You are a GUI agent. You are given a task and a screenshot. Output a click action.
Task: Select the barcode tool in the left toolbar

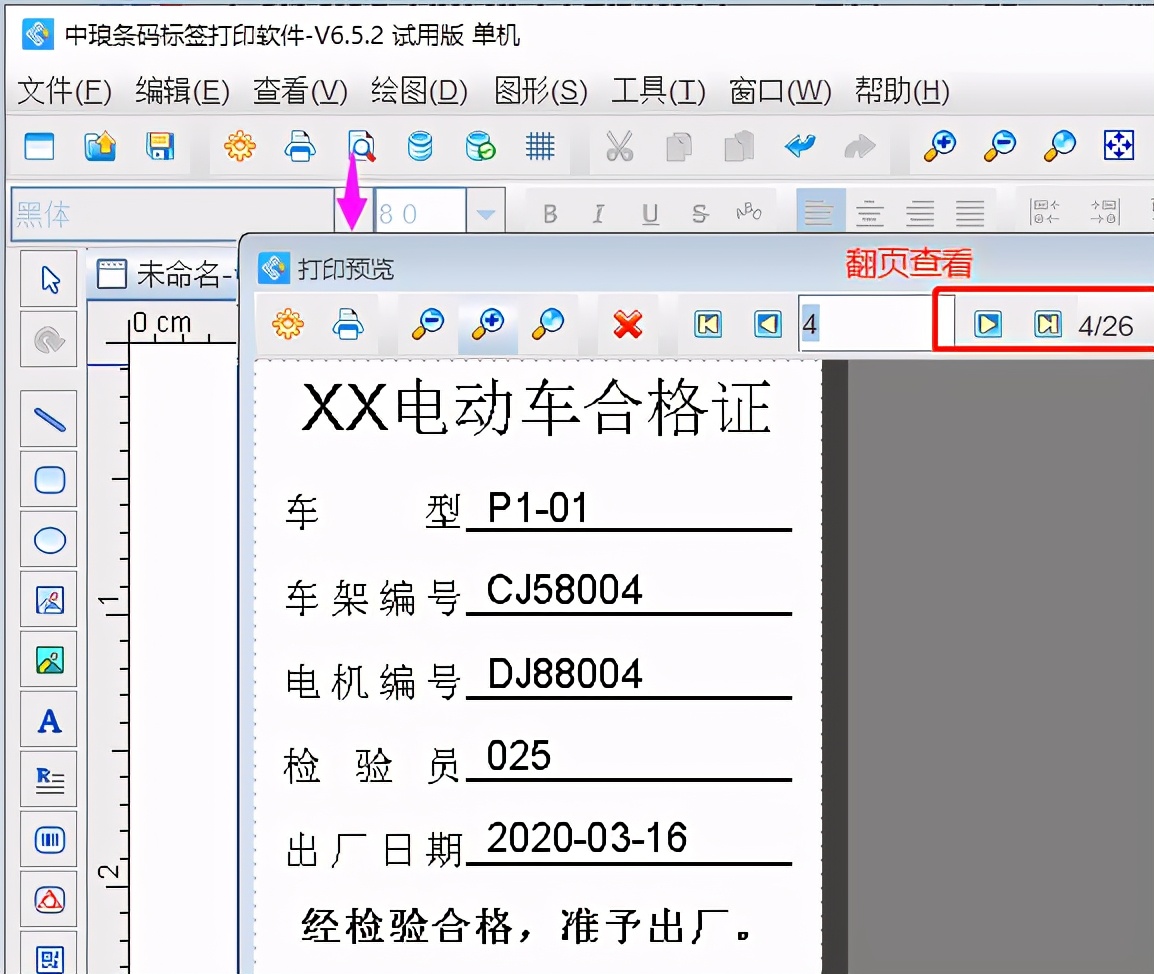[x=49, y=840]
